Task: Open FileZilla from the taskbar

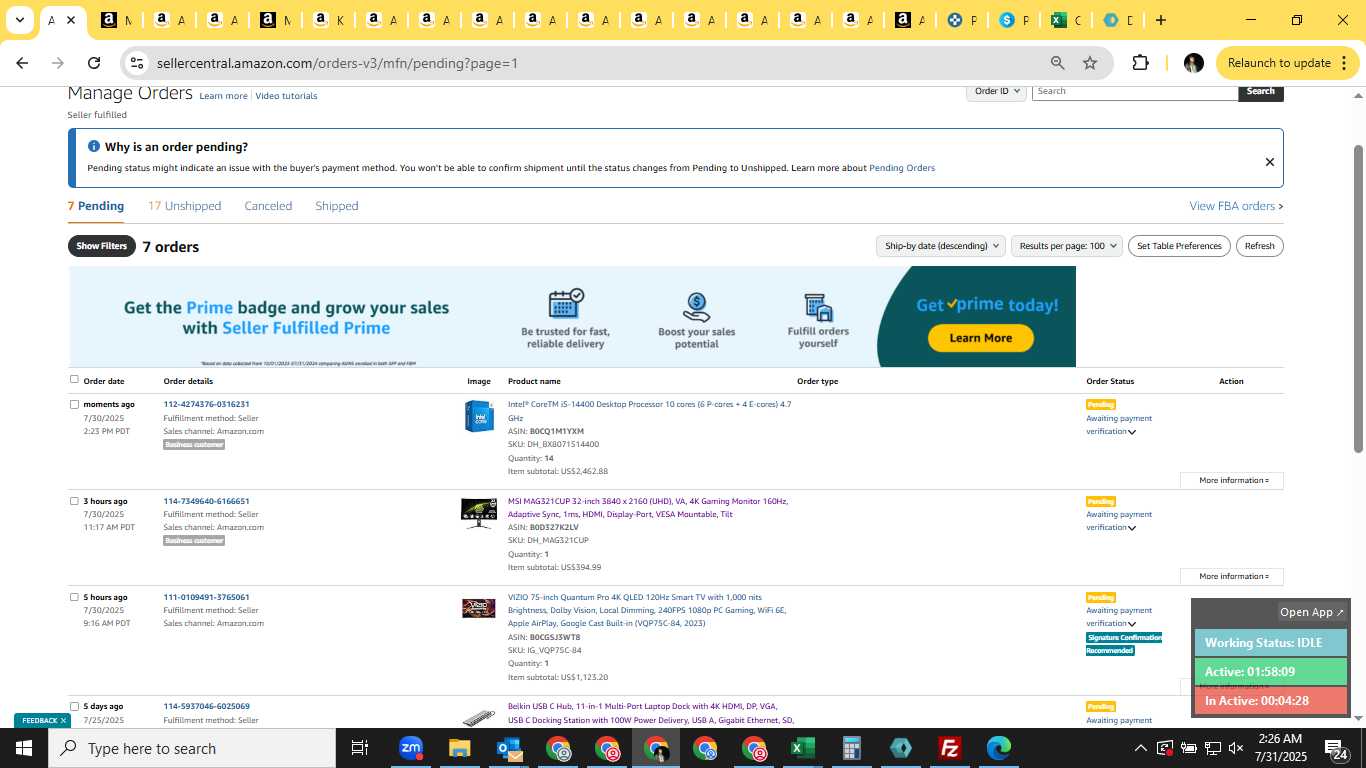Action: tap(950, 748)
